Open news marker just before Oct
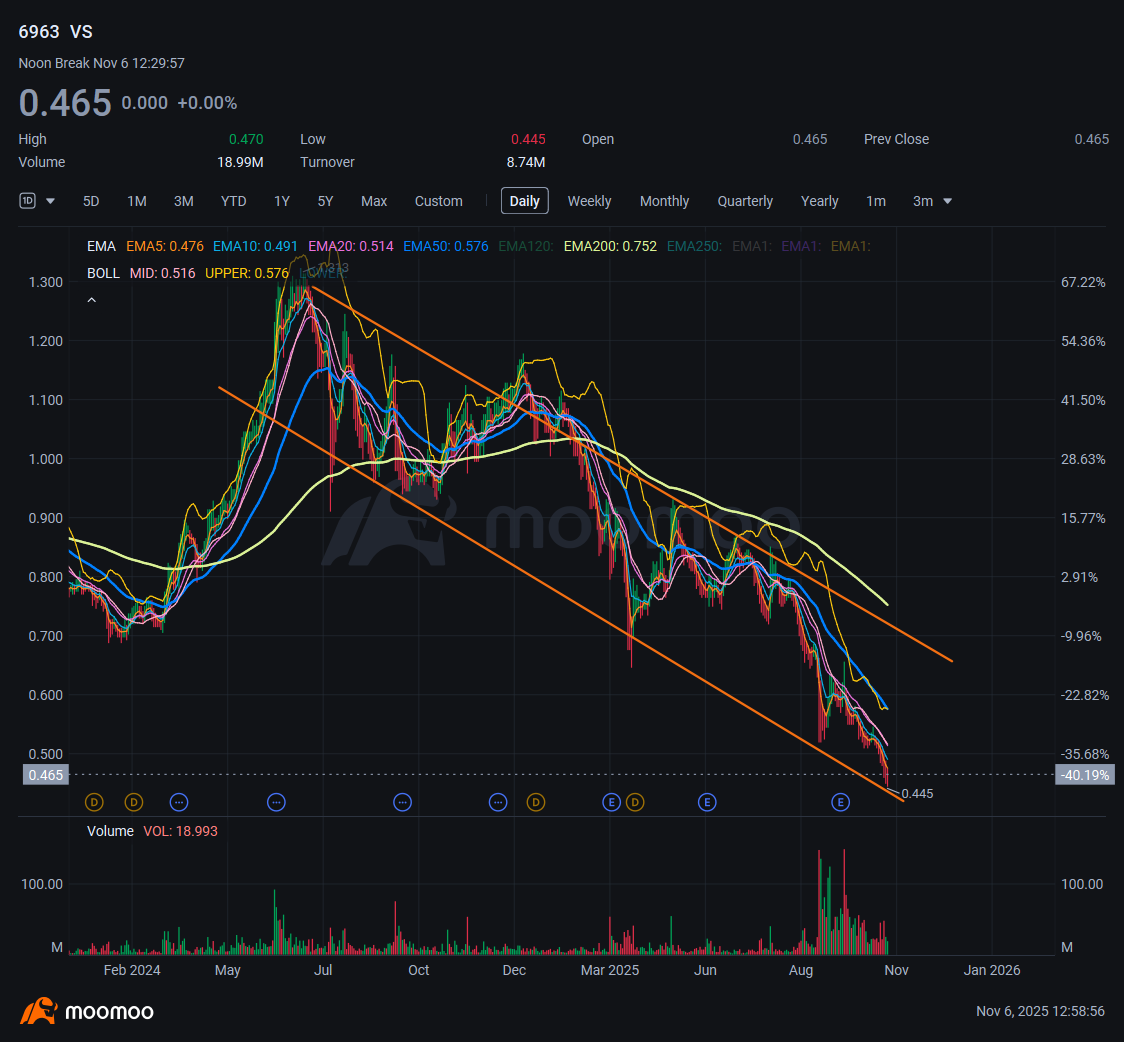The image size is (1124, 1042). 403,803
